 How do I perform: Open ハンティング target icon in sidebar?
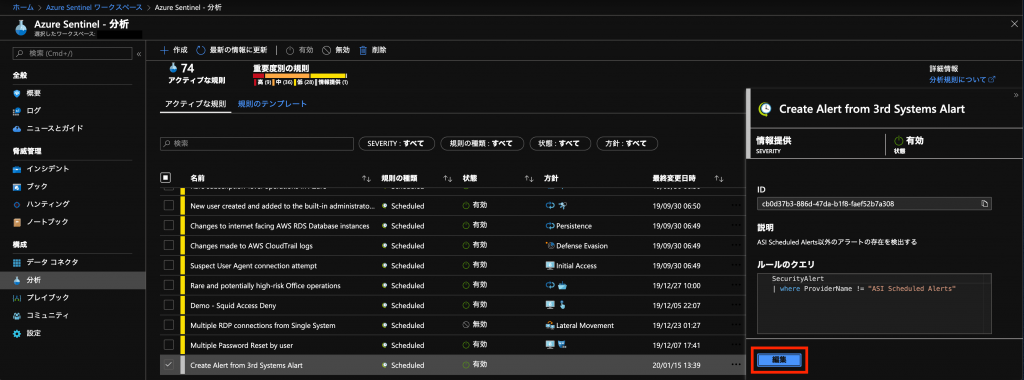tap(18, 204)
